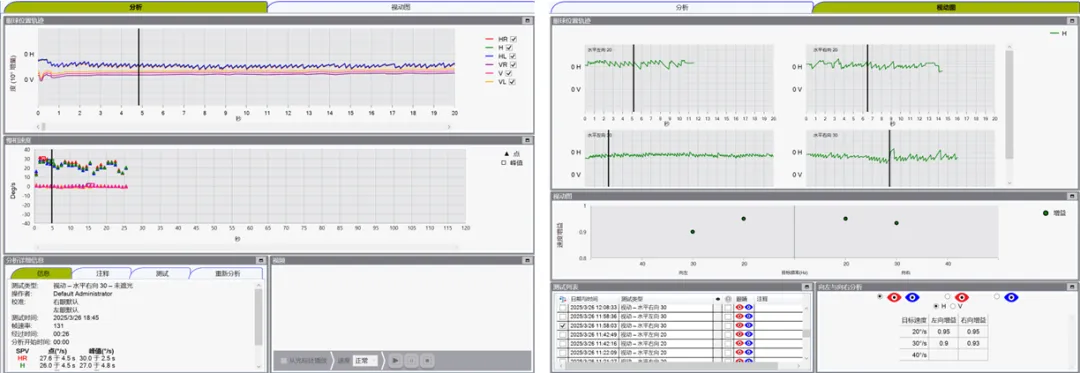Collapse the test list panel

tap(807, 286)
